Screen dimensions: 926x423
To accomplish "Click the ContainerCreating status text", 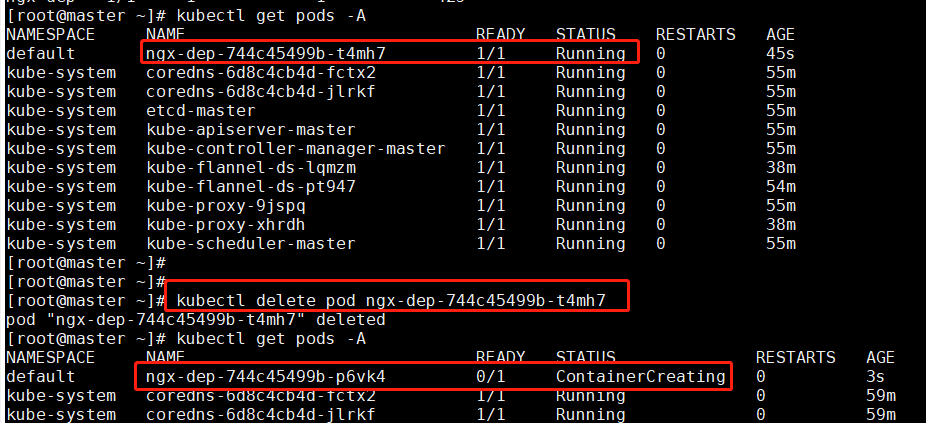I will [640, 376].
